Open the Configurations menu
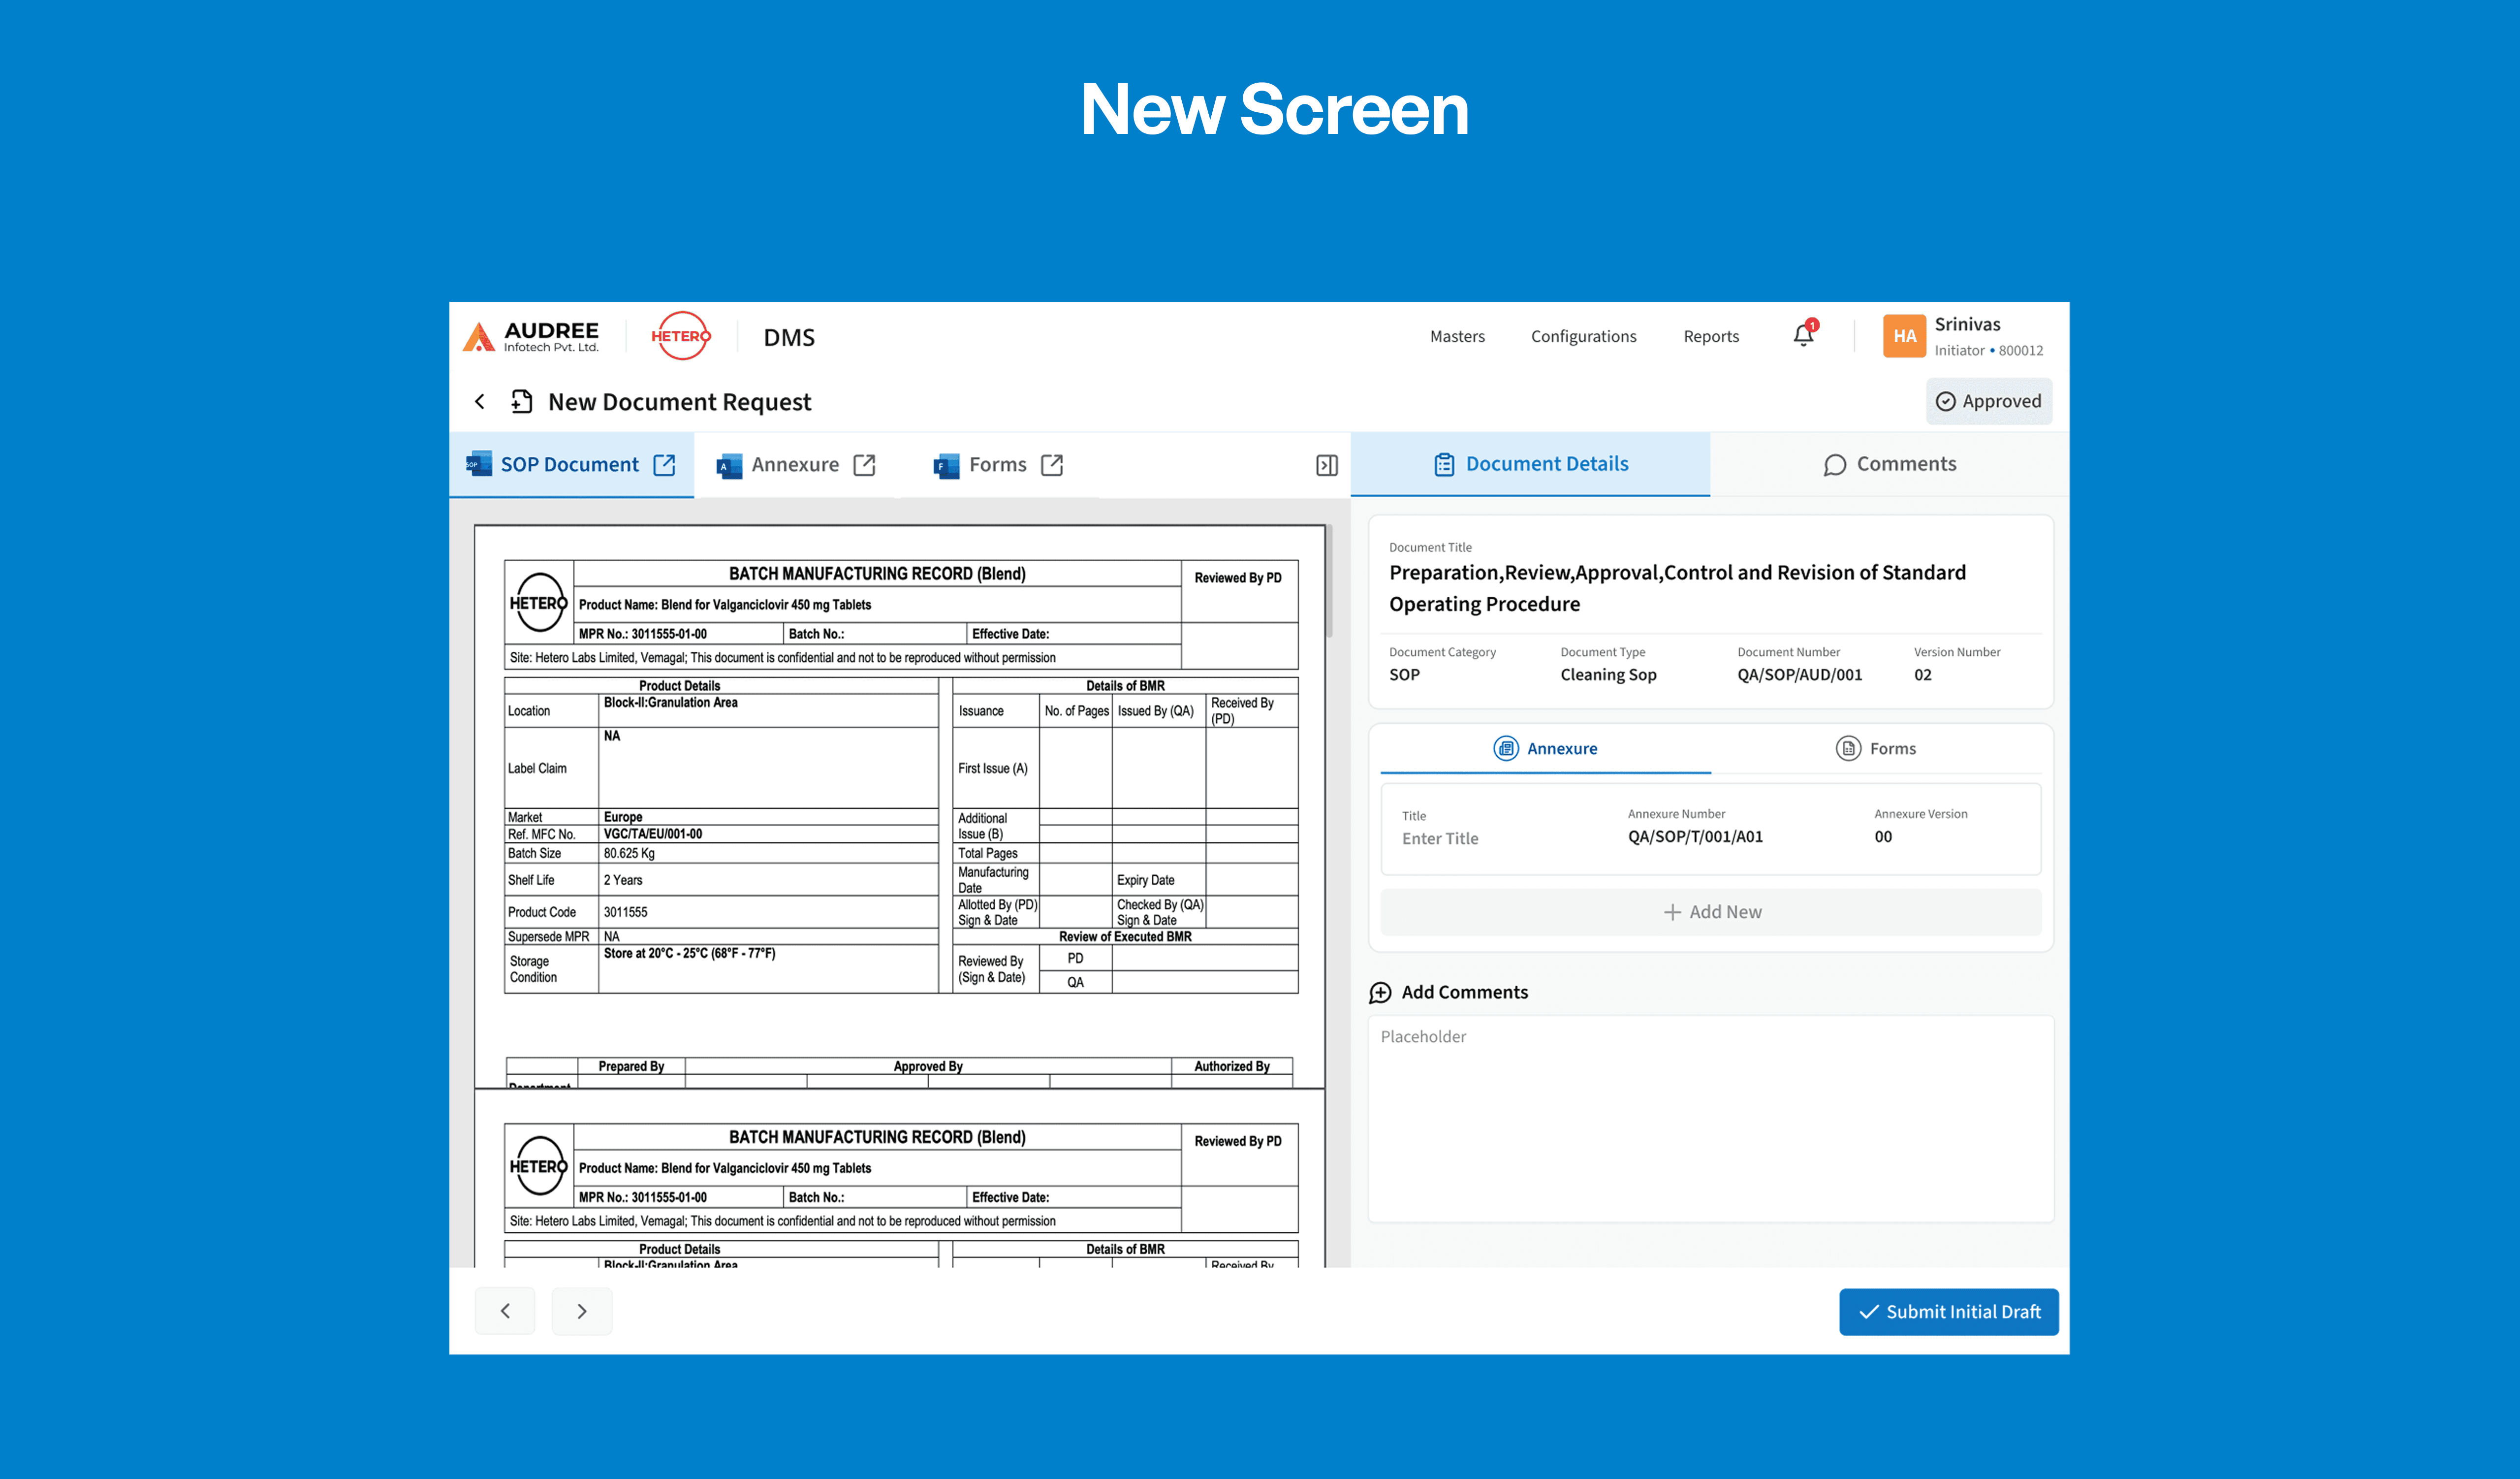Viewport: 2520px width, 1479px height. click(x=1583, y=336)
